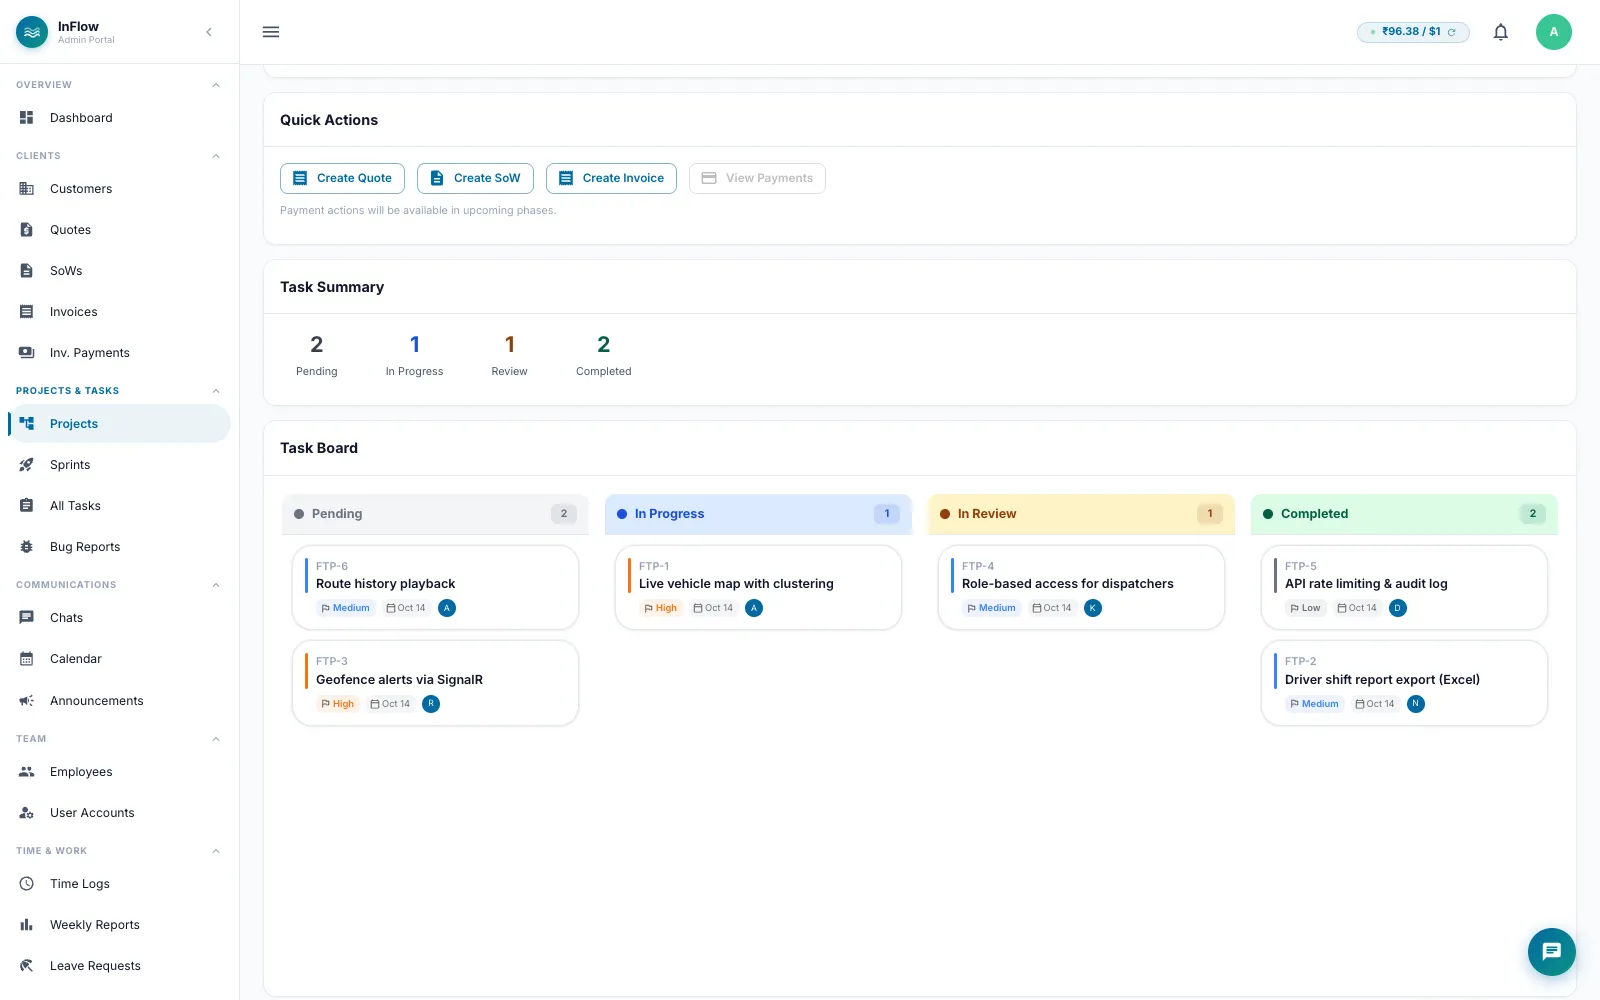The image size is (1600, 1000).
Task: Click the Create Quote button
Action: point(342,178)
